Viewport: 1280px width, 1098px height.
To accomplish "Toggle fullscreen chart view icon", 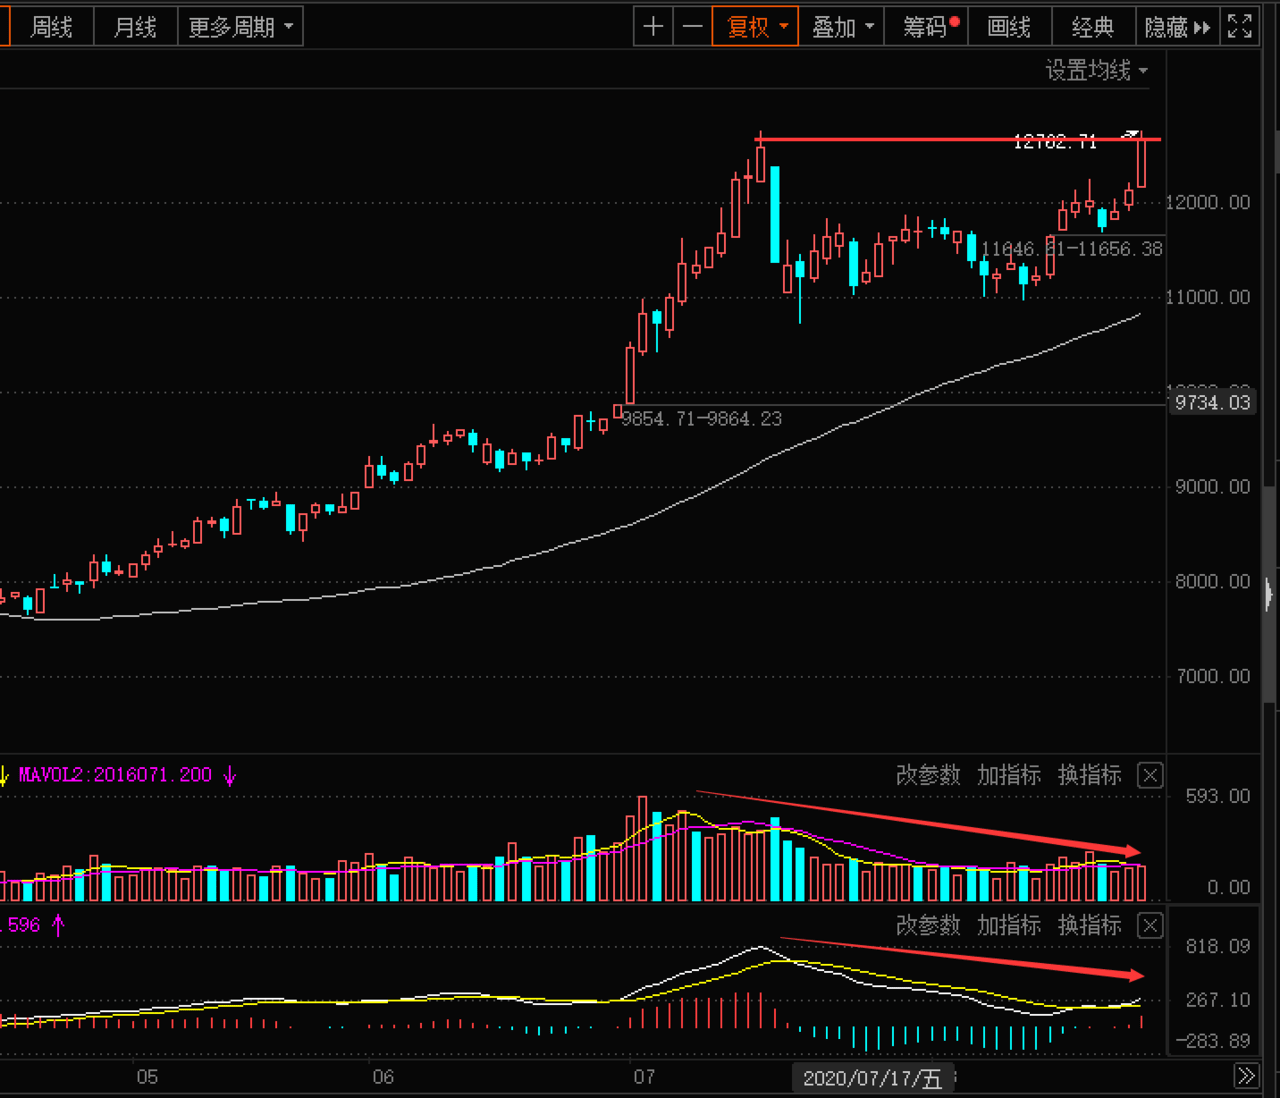I will (1240, 27).
